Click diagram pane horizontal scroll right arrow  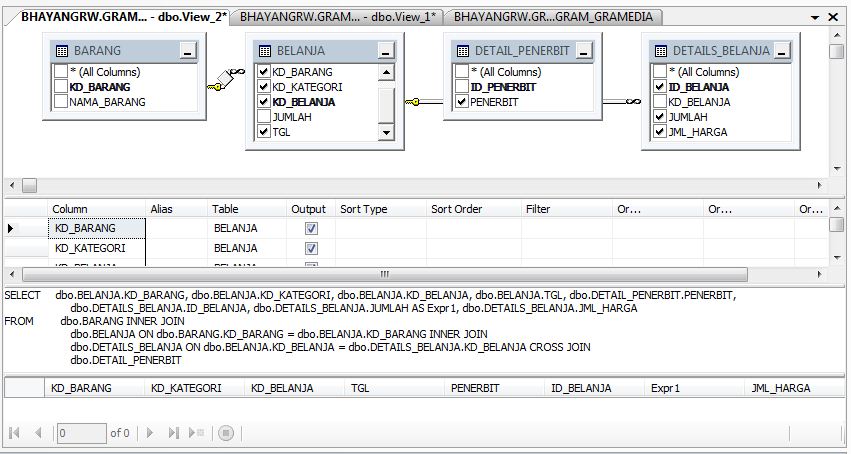click(x=820, y=186)
